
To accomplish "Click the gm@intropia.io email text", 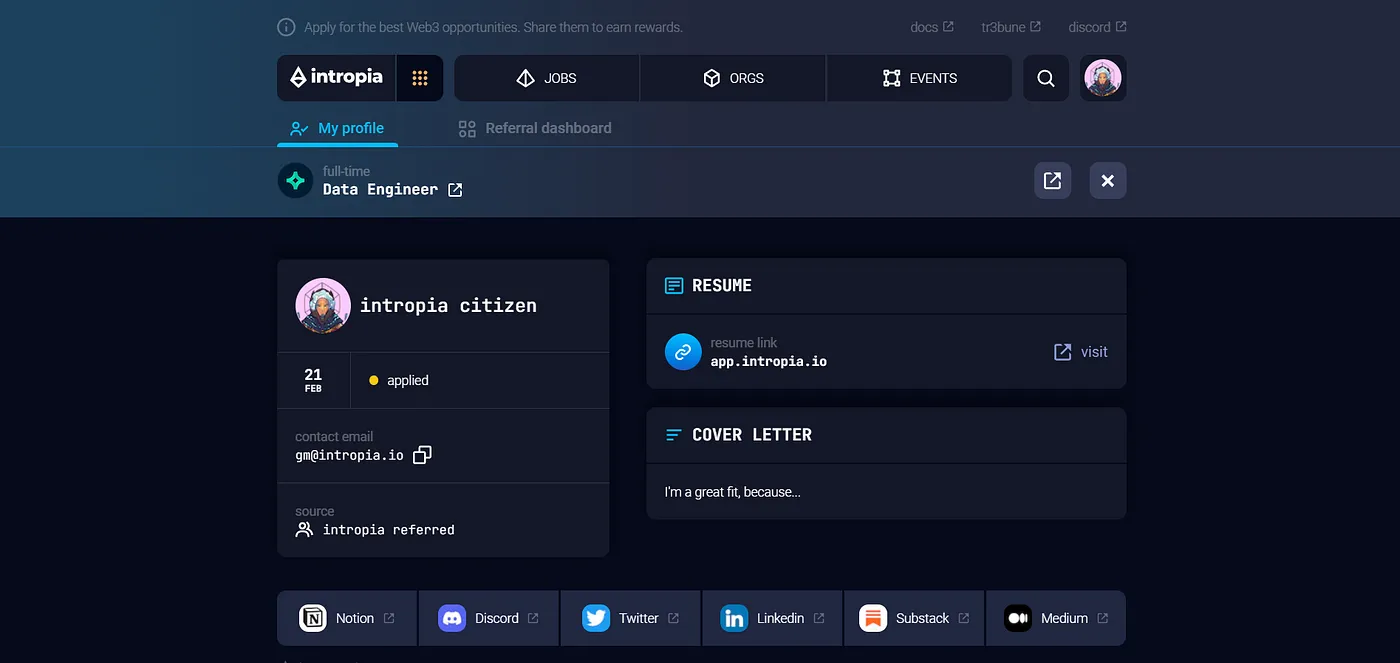I will [349, 455].
